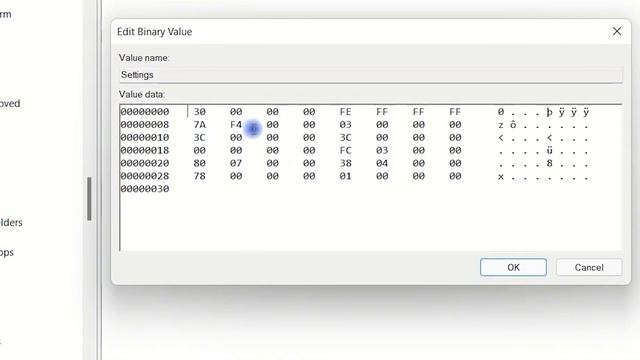Viewport: 640px width, 360px height.
Task: Close the Edit Binary Value dialog
Action: coord(617,31)
